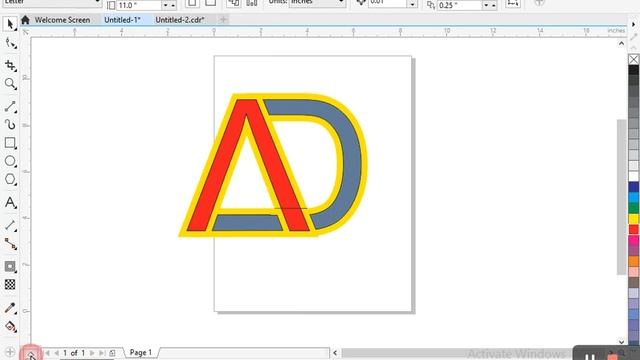Pick the yellow color swatch
Screen dimensions: 640x360
(633, 219)
